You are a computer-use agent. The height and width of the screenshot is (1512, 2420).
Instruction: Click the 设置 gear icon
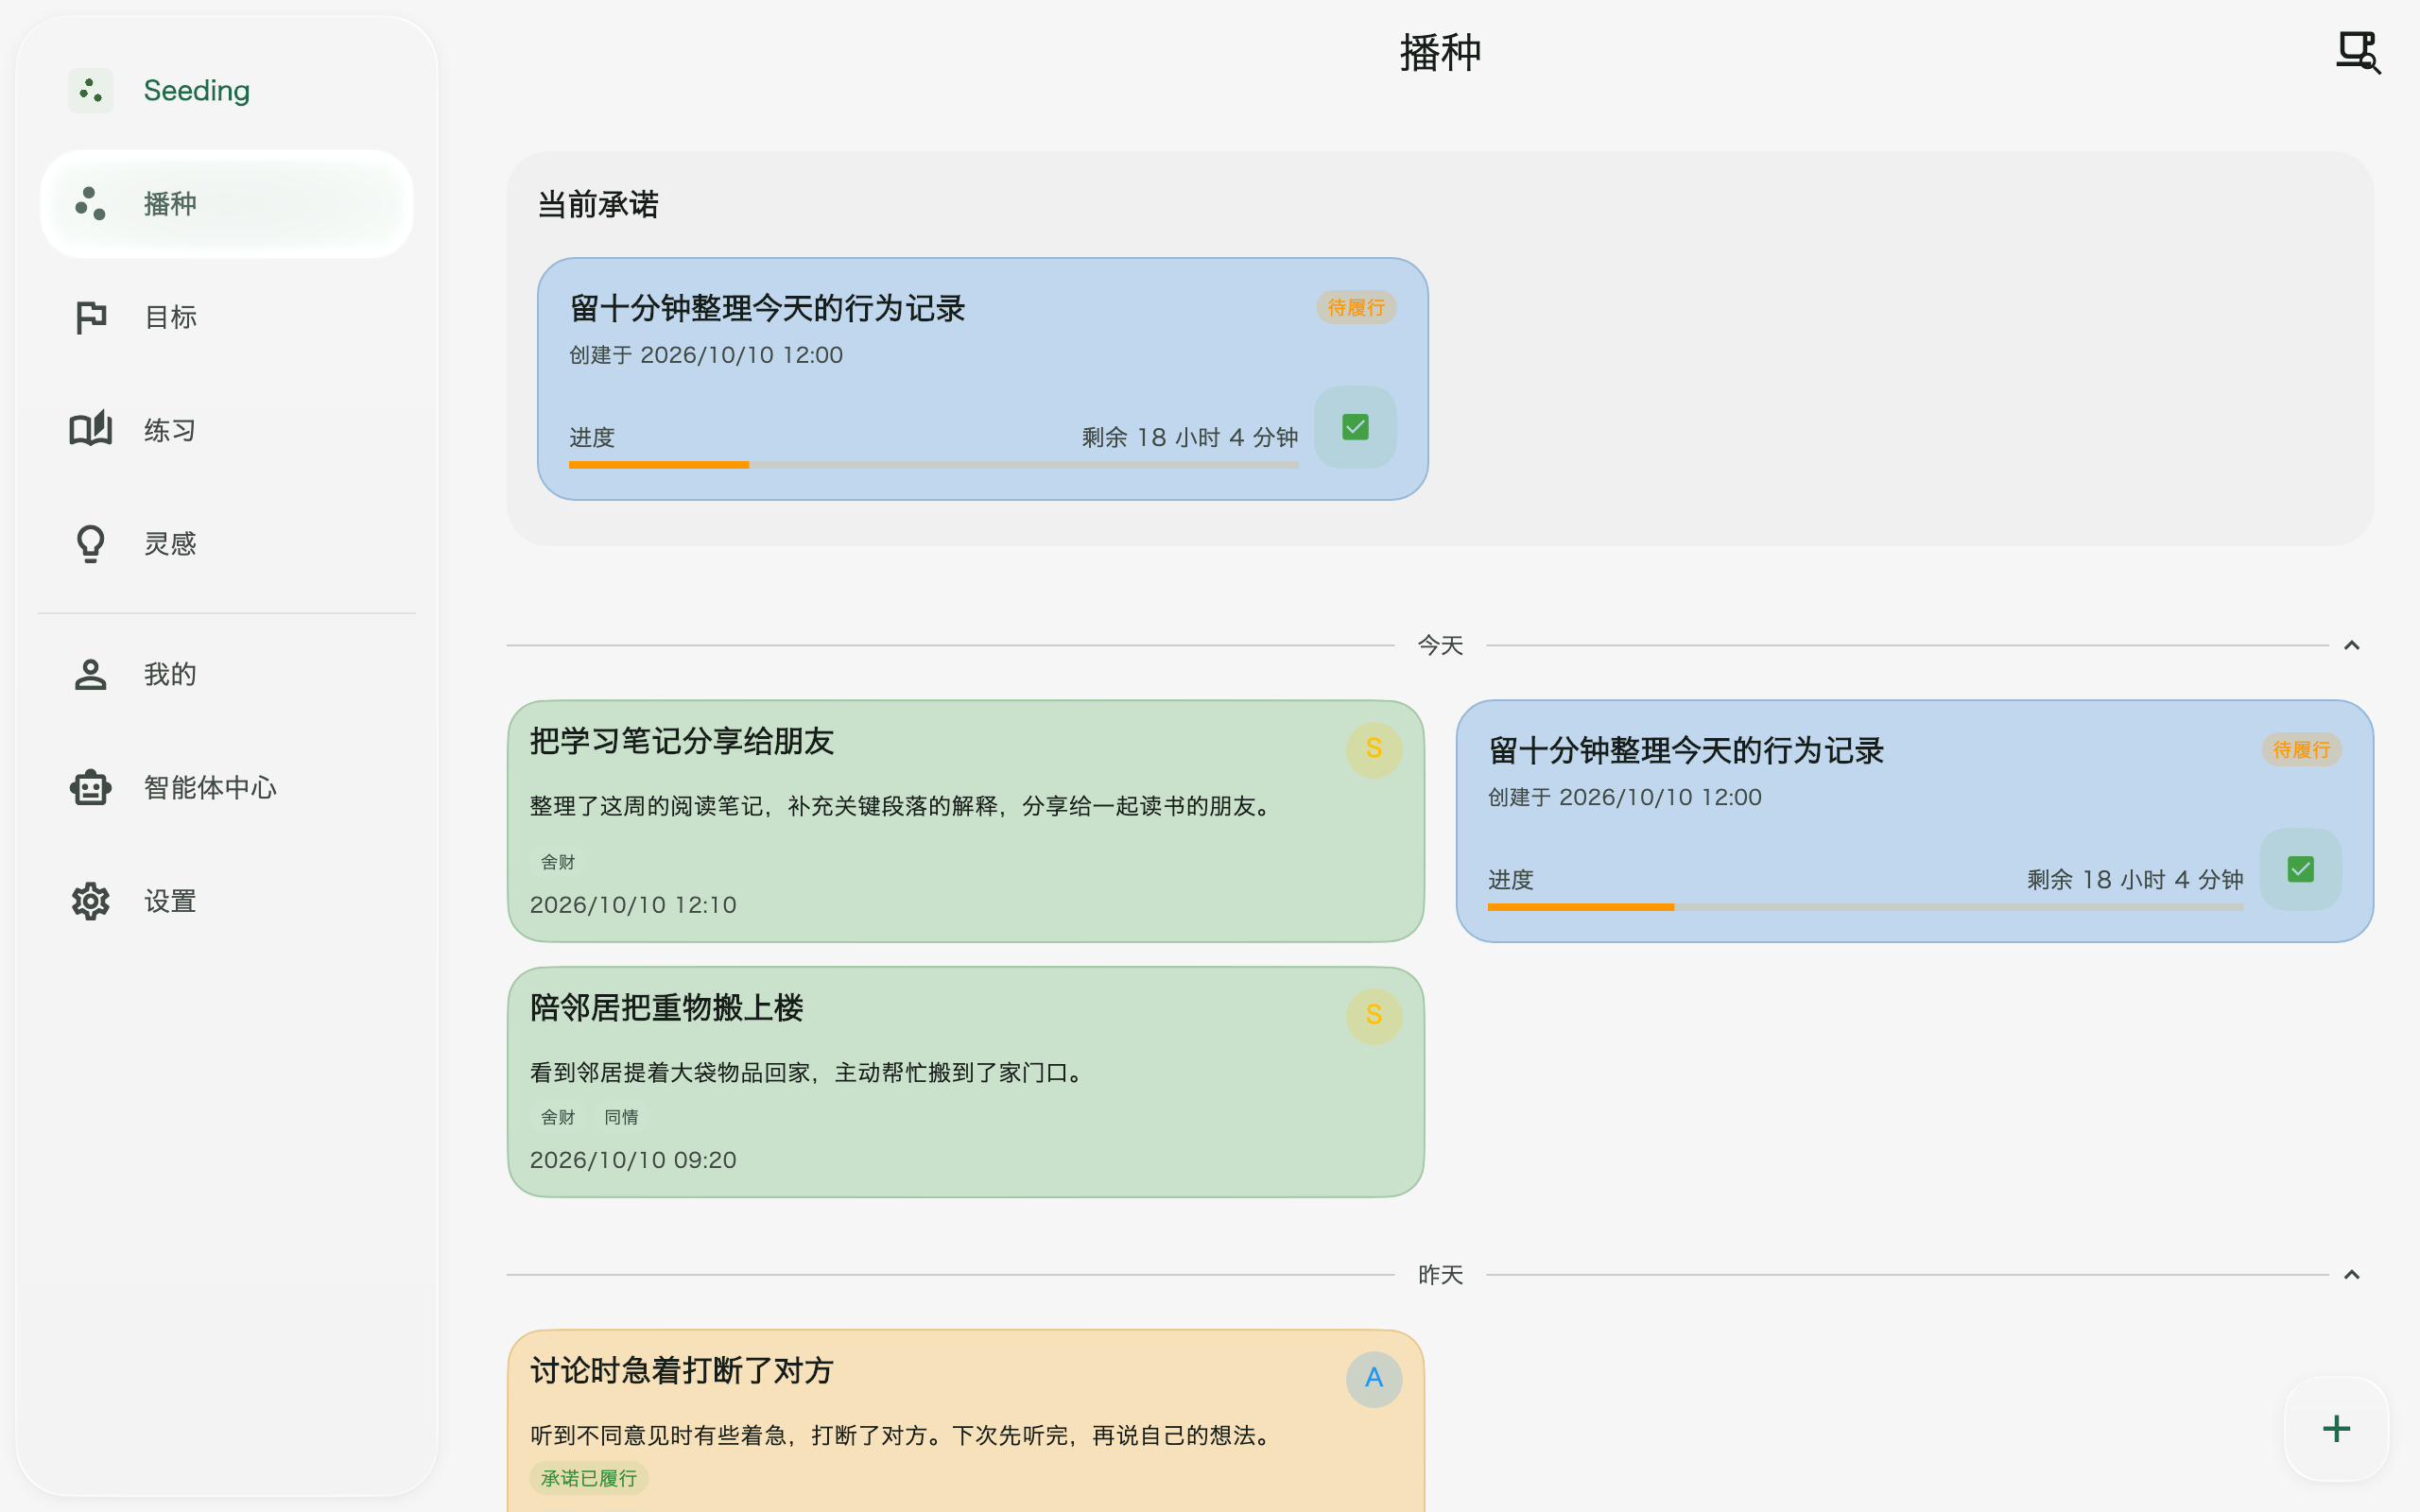click(x=90, y=901)
